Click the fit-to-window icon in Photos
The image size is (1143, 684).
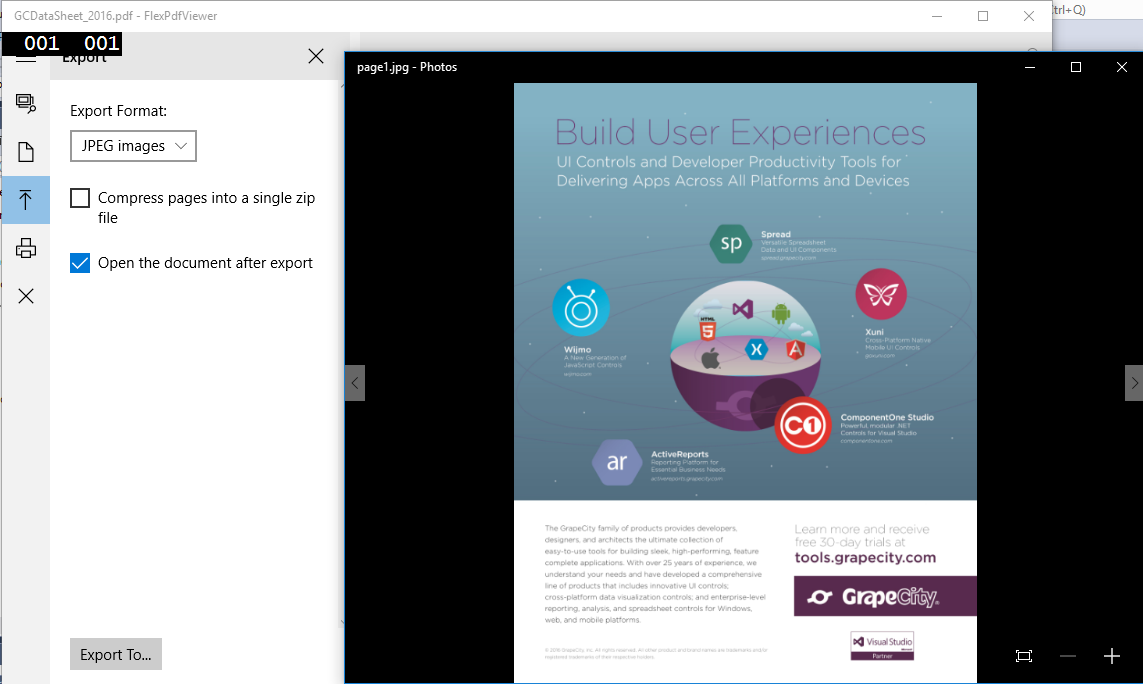[1023, 656]
